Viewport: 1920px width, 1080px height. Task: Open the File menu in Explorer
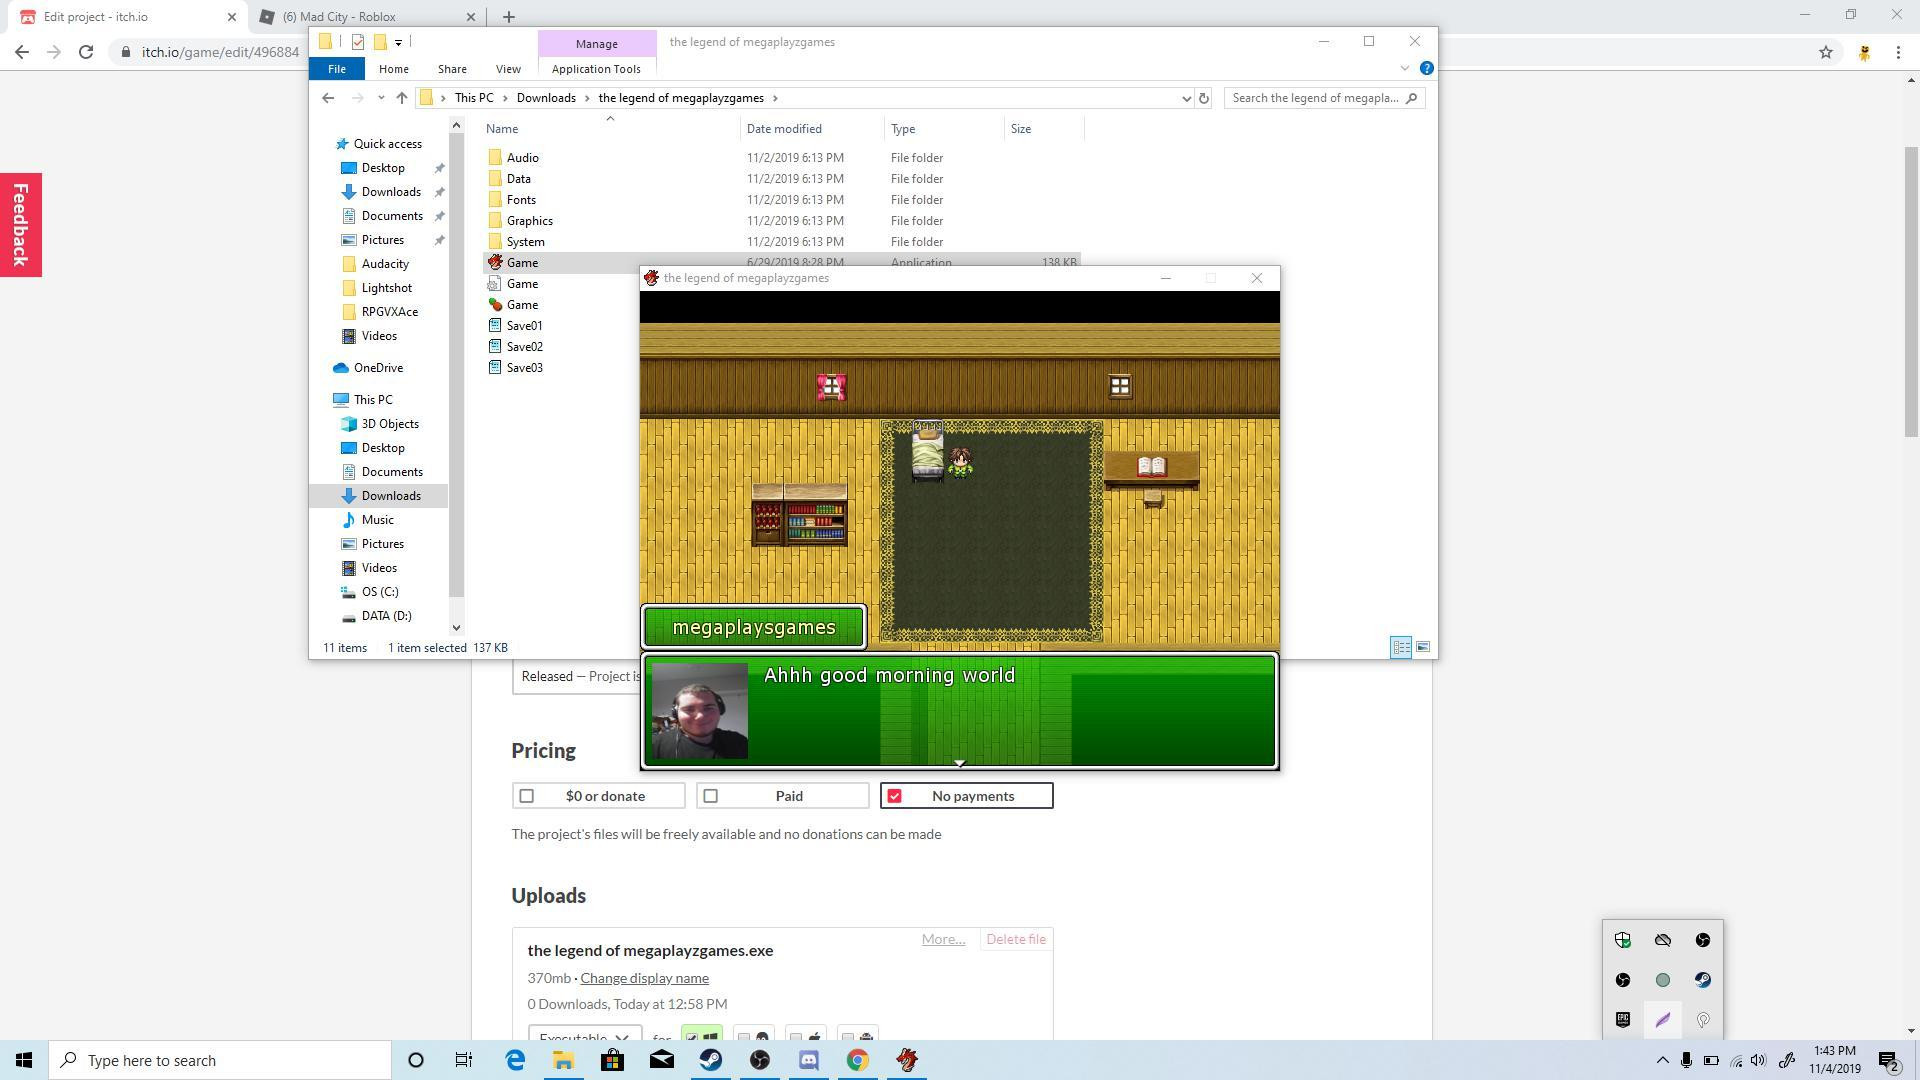coord(336,69)
